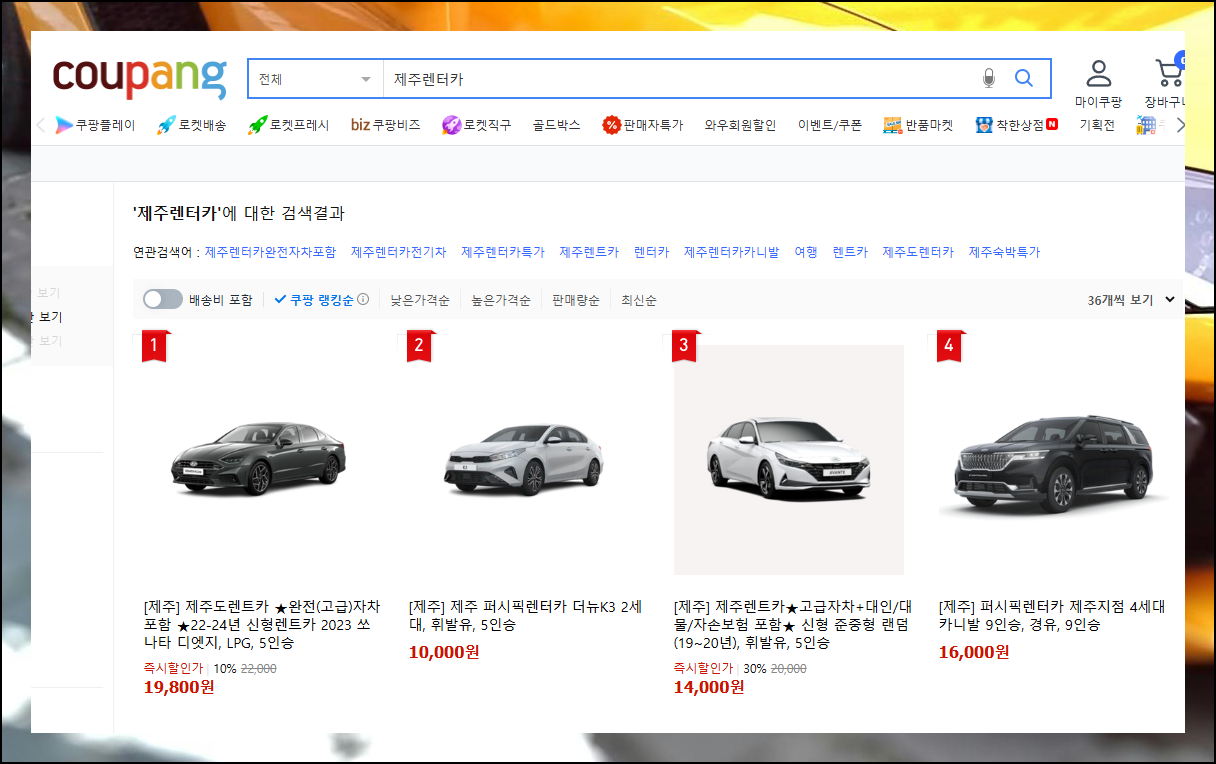Image resolution: width=1216 pixels, height=764 pixels.
Task: Open 로켓직구 menu item
Action: (x=476, y=125)
